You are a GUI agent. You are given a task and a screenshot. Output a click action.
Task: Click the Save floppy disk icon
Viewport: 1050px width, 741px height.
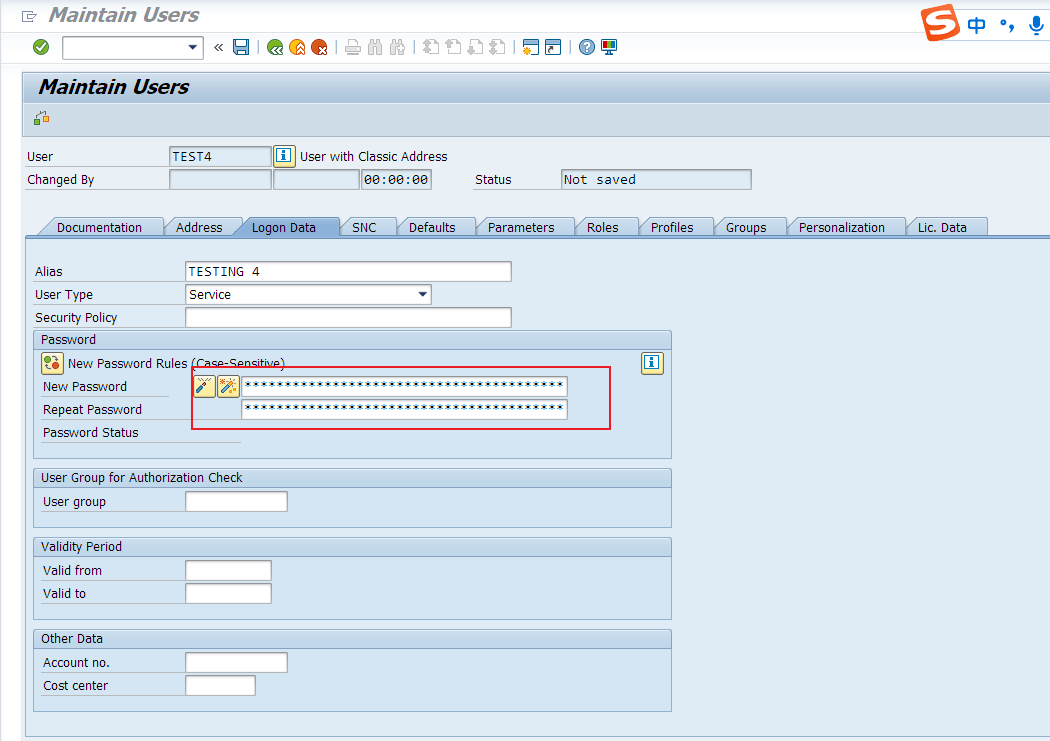[241, 47]
